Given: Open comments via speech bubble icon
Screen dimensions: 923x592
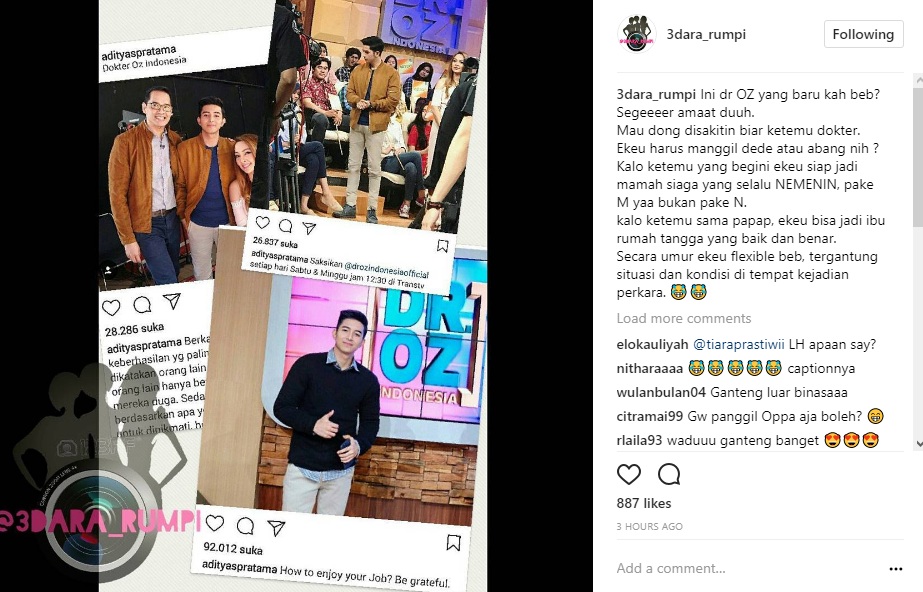Looking at the screenshot, I should pos(669,474).
